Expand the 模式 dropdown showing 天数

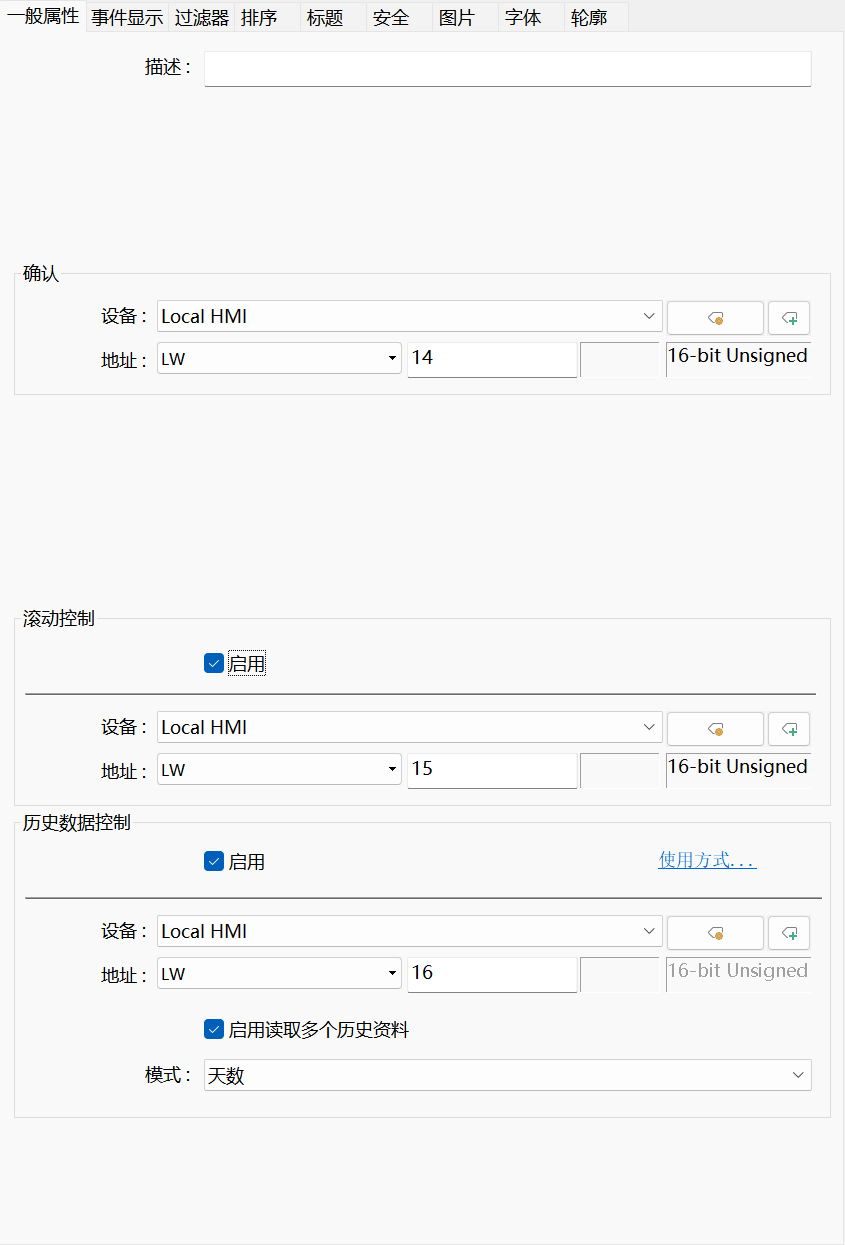coord(508,1075)
